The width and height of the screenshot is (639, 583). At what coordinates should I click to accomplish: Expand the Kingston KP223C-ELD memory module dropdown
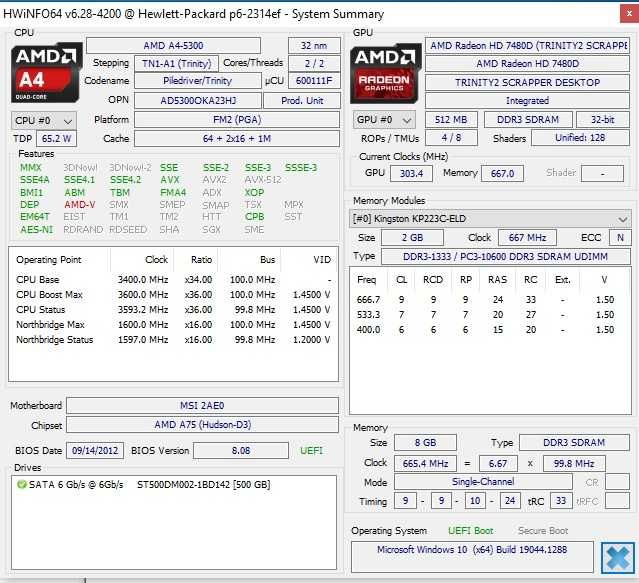[490, 219]
